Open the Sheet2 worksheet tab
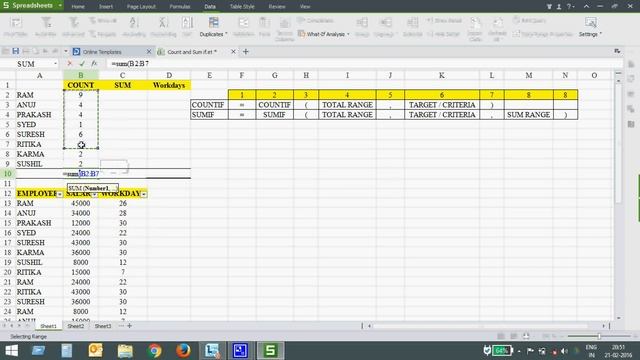This screenshot has width=640, height=360. pos(76,326)
